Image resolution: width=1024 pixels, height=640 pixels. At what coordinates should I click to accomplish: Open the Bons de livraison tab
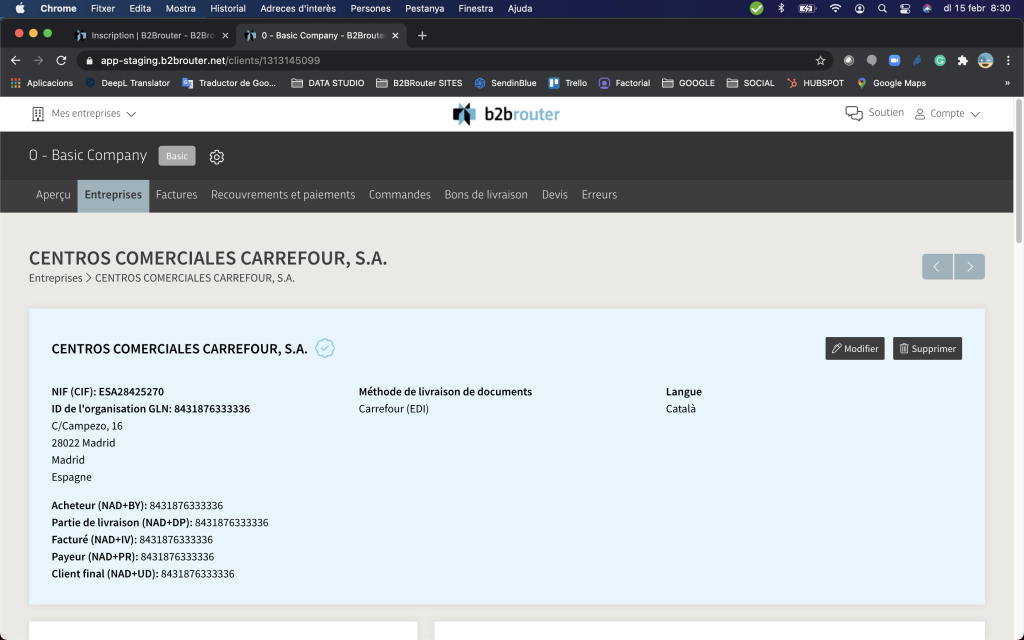click(x=486, y=195)
